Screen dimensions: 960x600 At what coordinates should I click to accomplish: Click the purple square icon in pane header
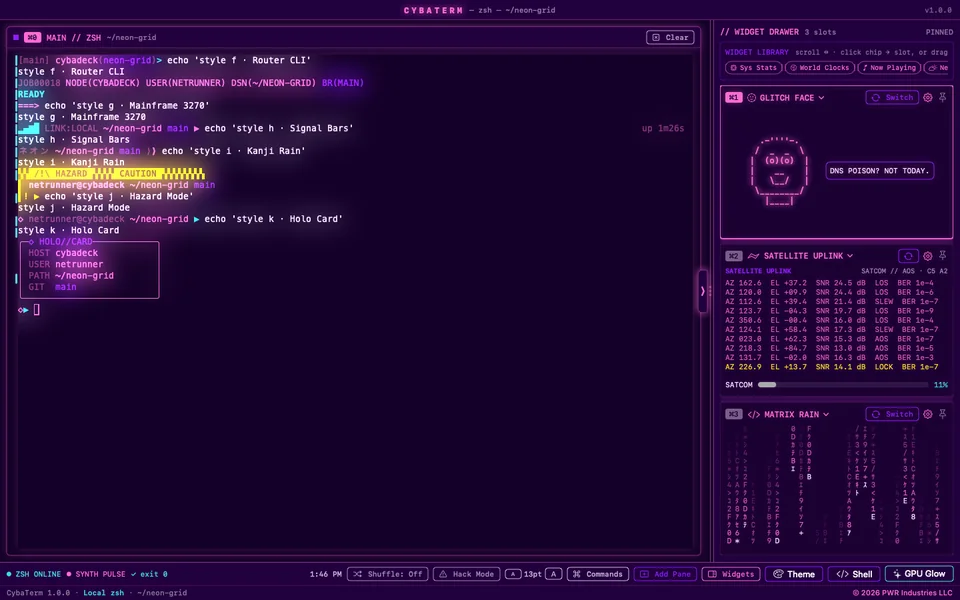tap(16, 37)
